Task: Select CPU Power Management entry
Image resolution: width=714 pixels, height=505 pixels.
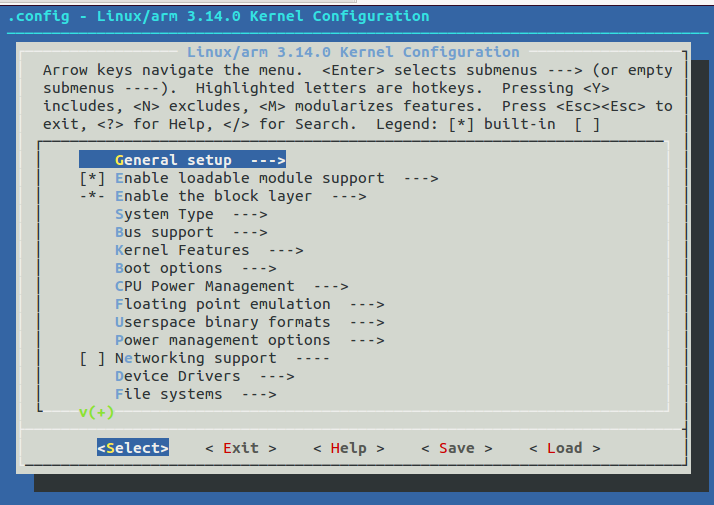Action: click(x=232, y=286)
